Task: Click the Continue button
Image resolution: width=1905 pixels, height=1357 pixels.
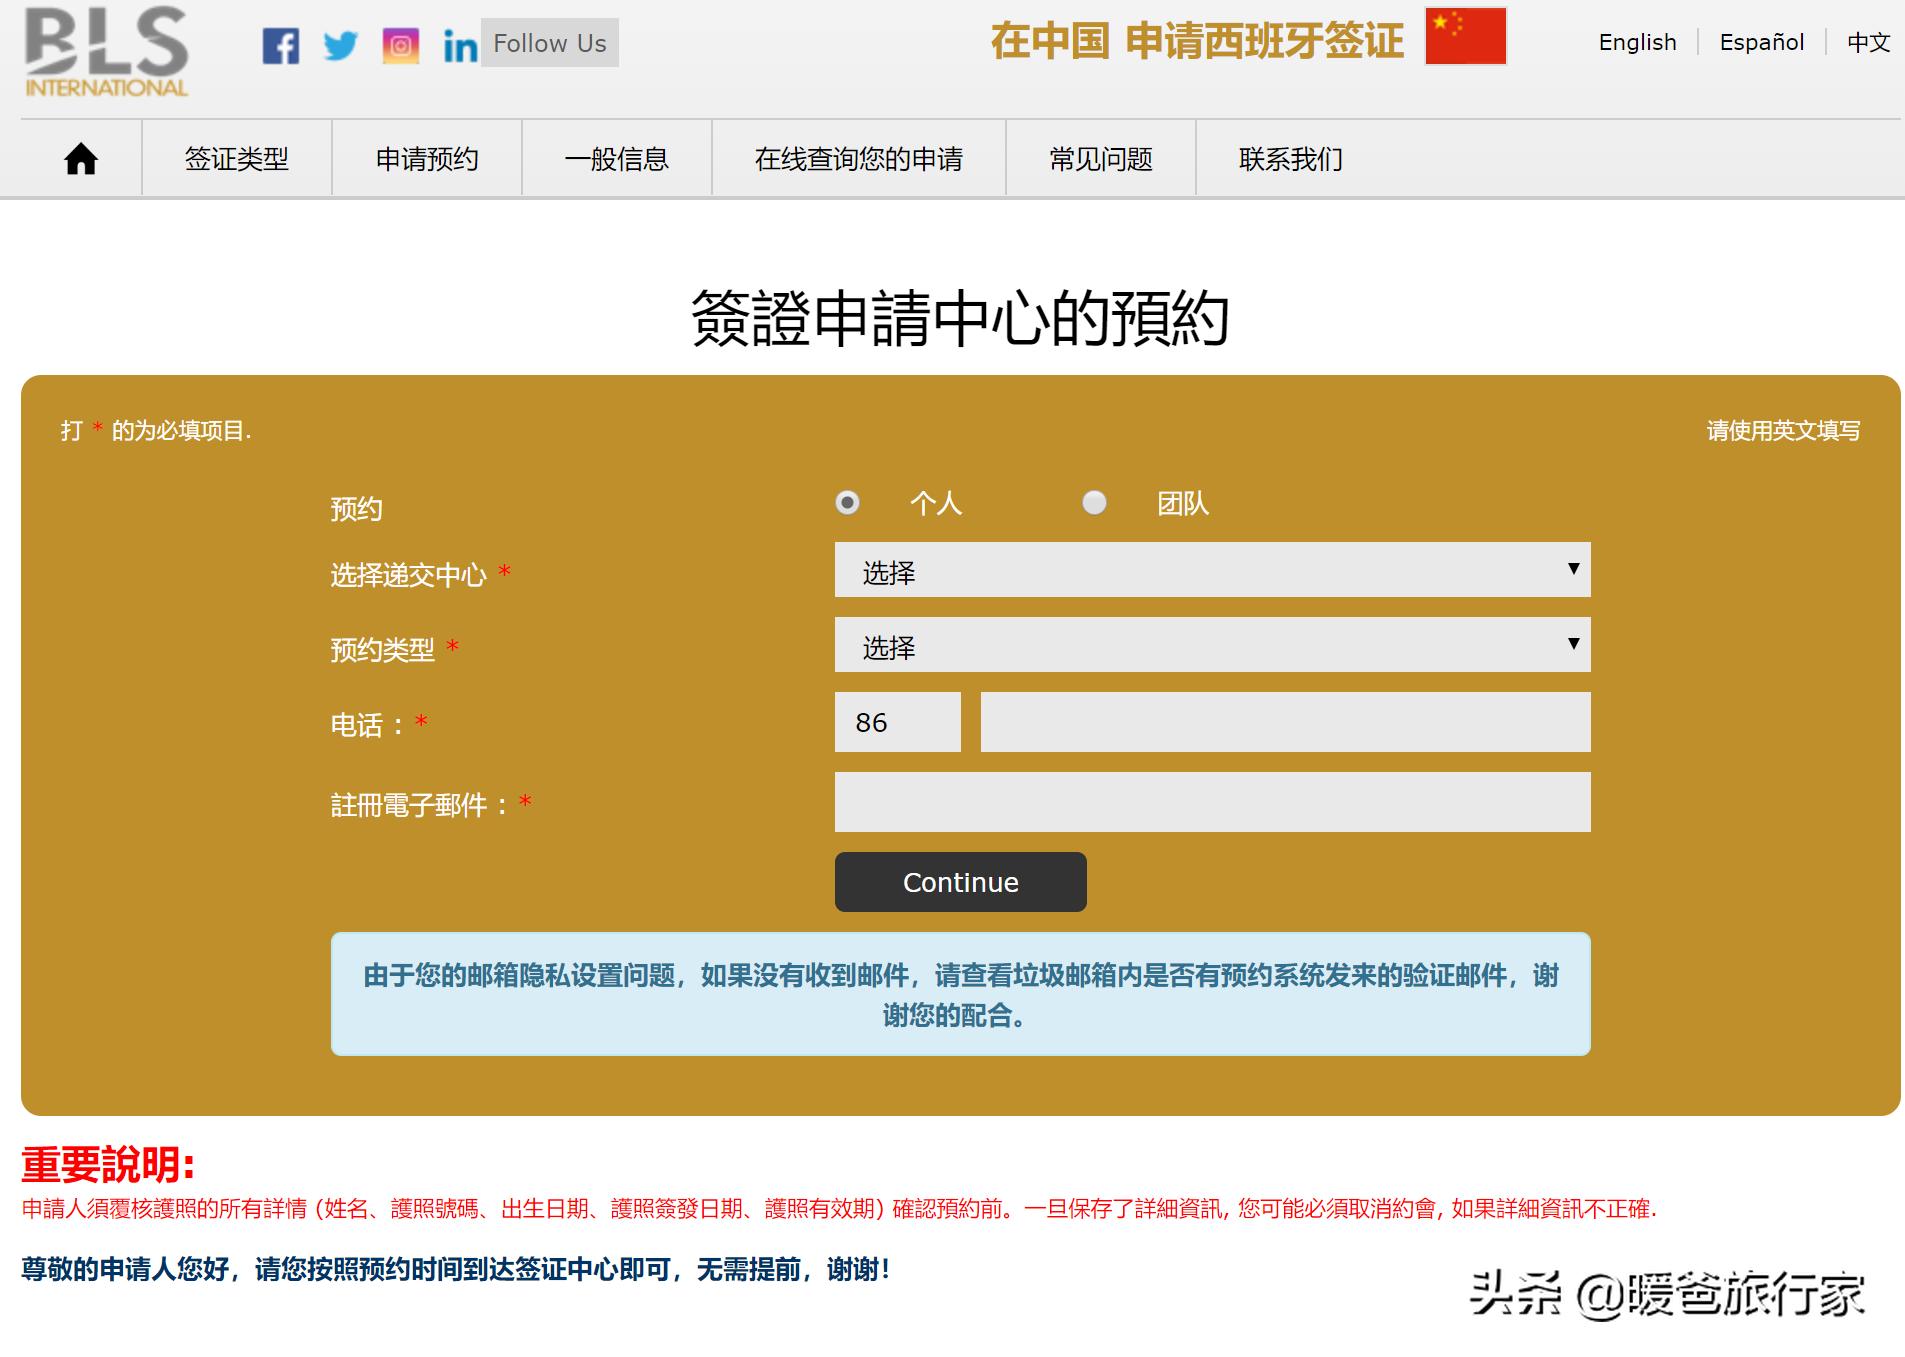Action: point(959,882)
